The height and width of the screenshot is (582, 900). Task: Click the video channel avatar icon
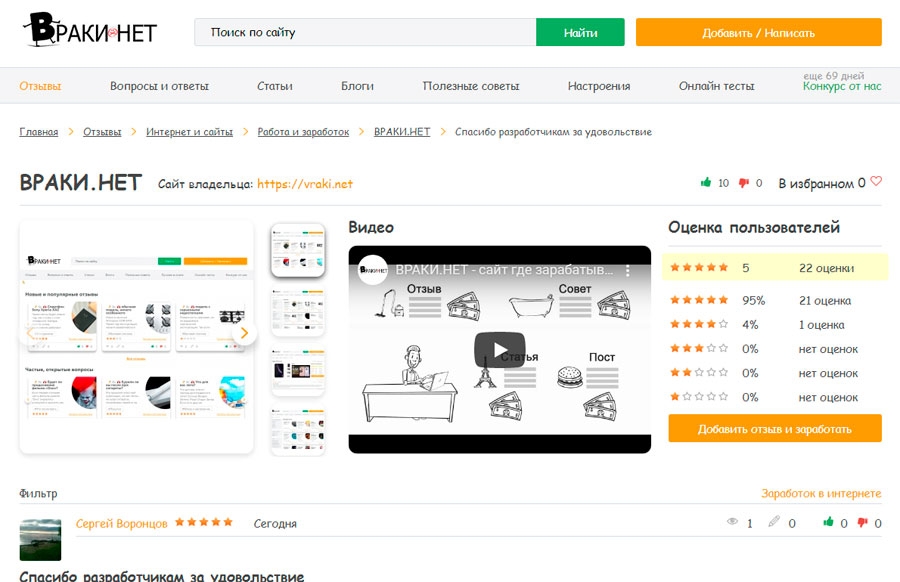coord(373,270)
